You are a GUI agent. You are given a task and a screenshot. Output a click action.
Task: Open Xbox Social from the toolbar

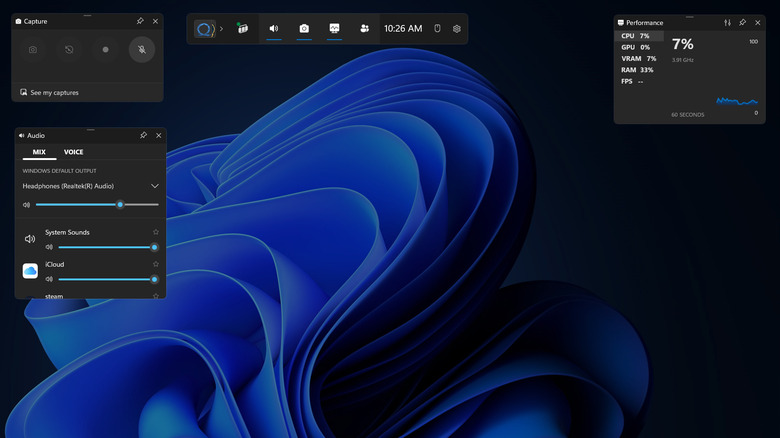[x=364, y=28]
